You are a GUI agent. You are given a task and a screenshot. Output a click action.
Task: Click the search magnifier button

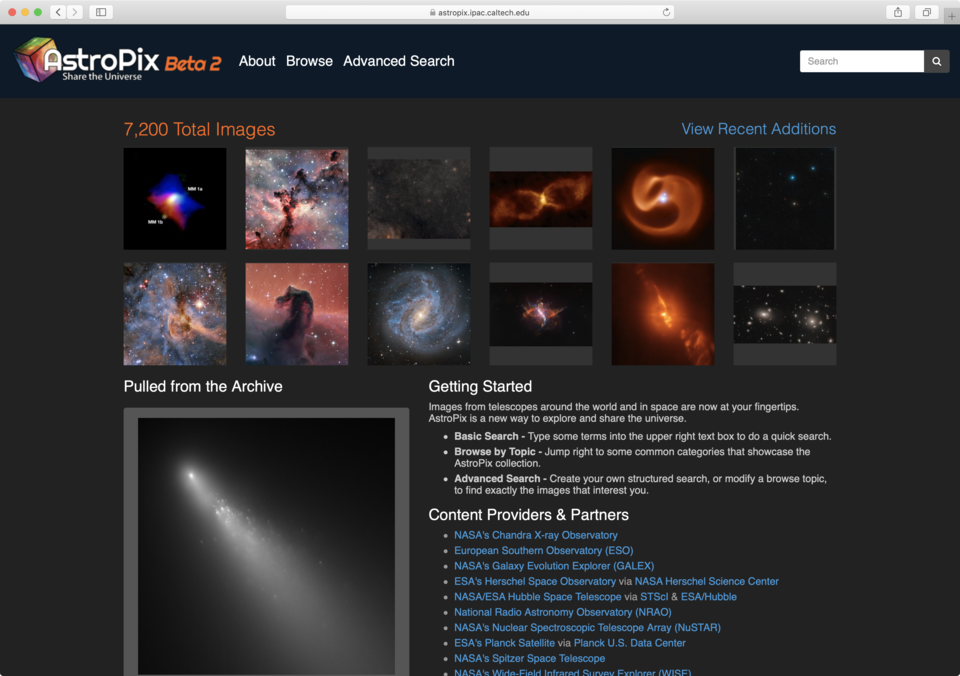pos(936,61)
